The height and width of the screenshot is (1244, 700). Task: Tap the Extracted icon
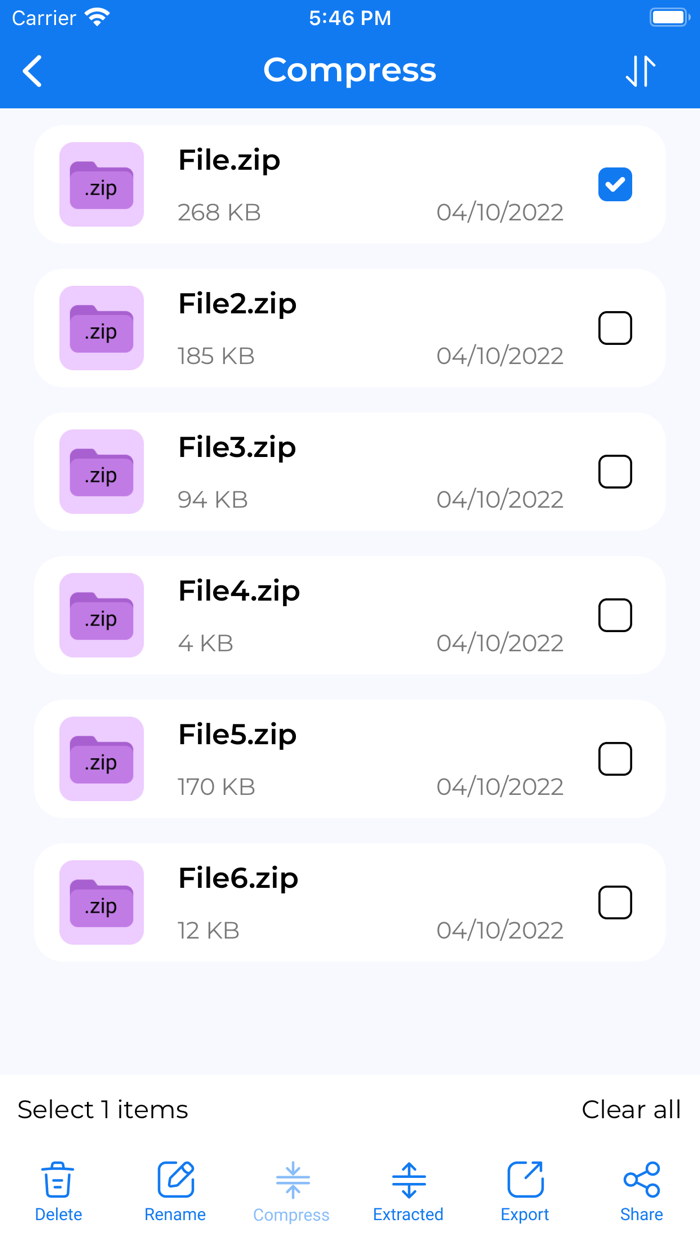[408, 1180]
